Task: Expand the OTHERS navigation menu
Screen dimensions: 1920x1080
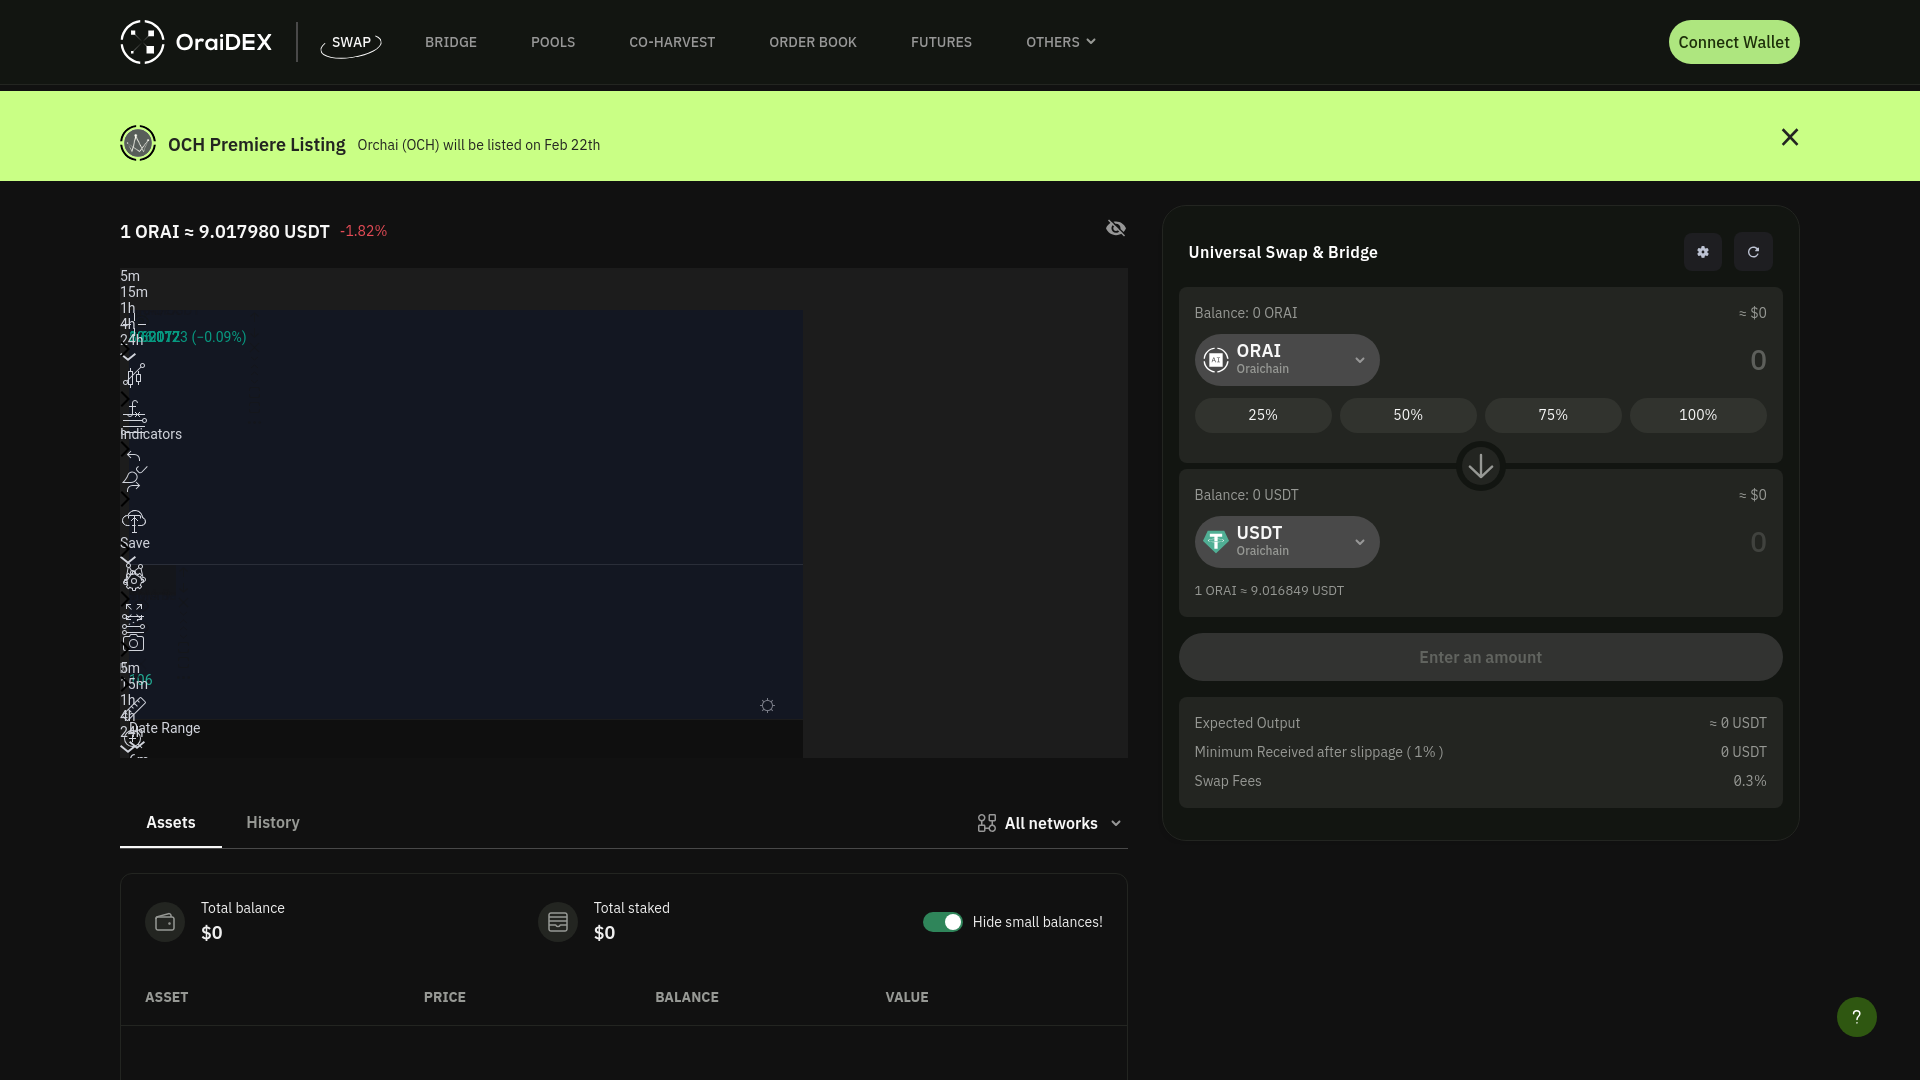Action: pyautogui.click(x=1060, y=42)
